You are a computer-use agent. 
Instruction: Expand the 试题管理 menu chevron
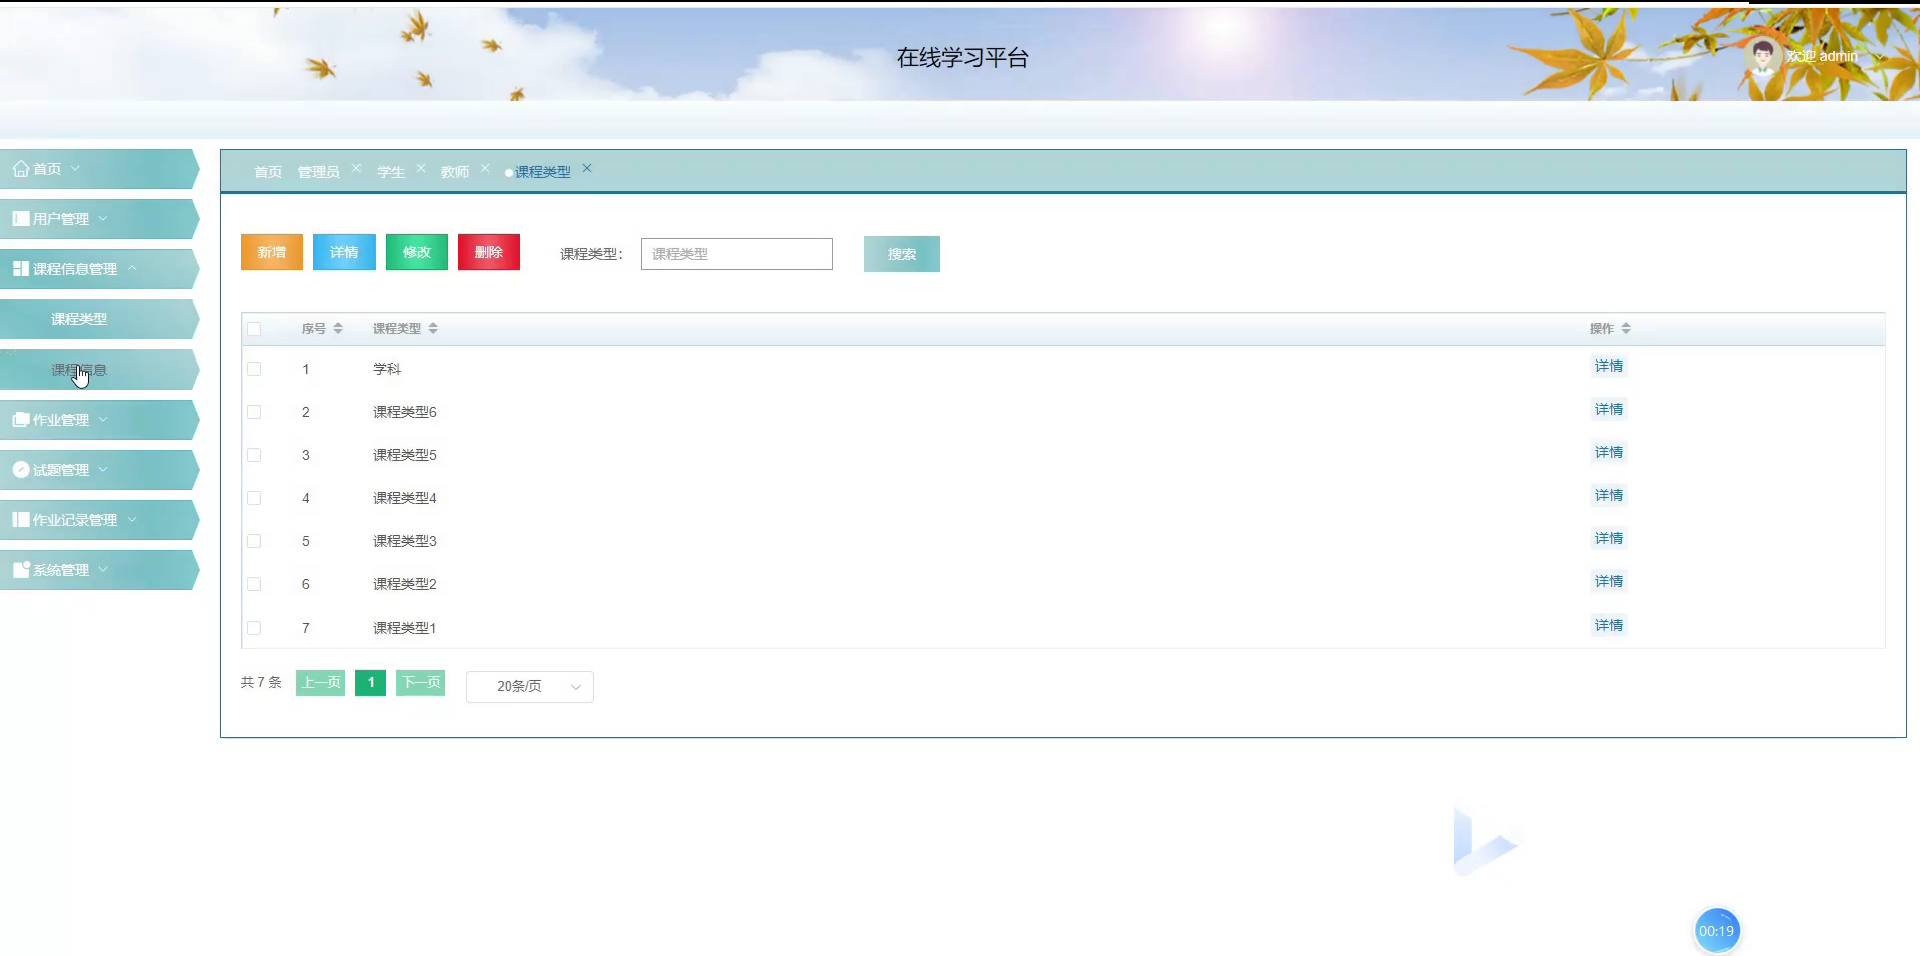pyautogui.click(x=103, y=469)
